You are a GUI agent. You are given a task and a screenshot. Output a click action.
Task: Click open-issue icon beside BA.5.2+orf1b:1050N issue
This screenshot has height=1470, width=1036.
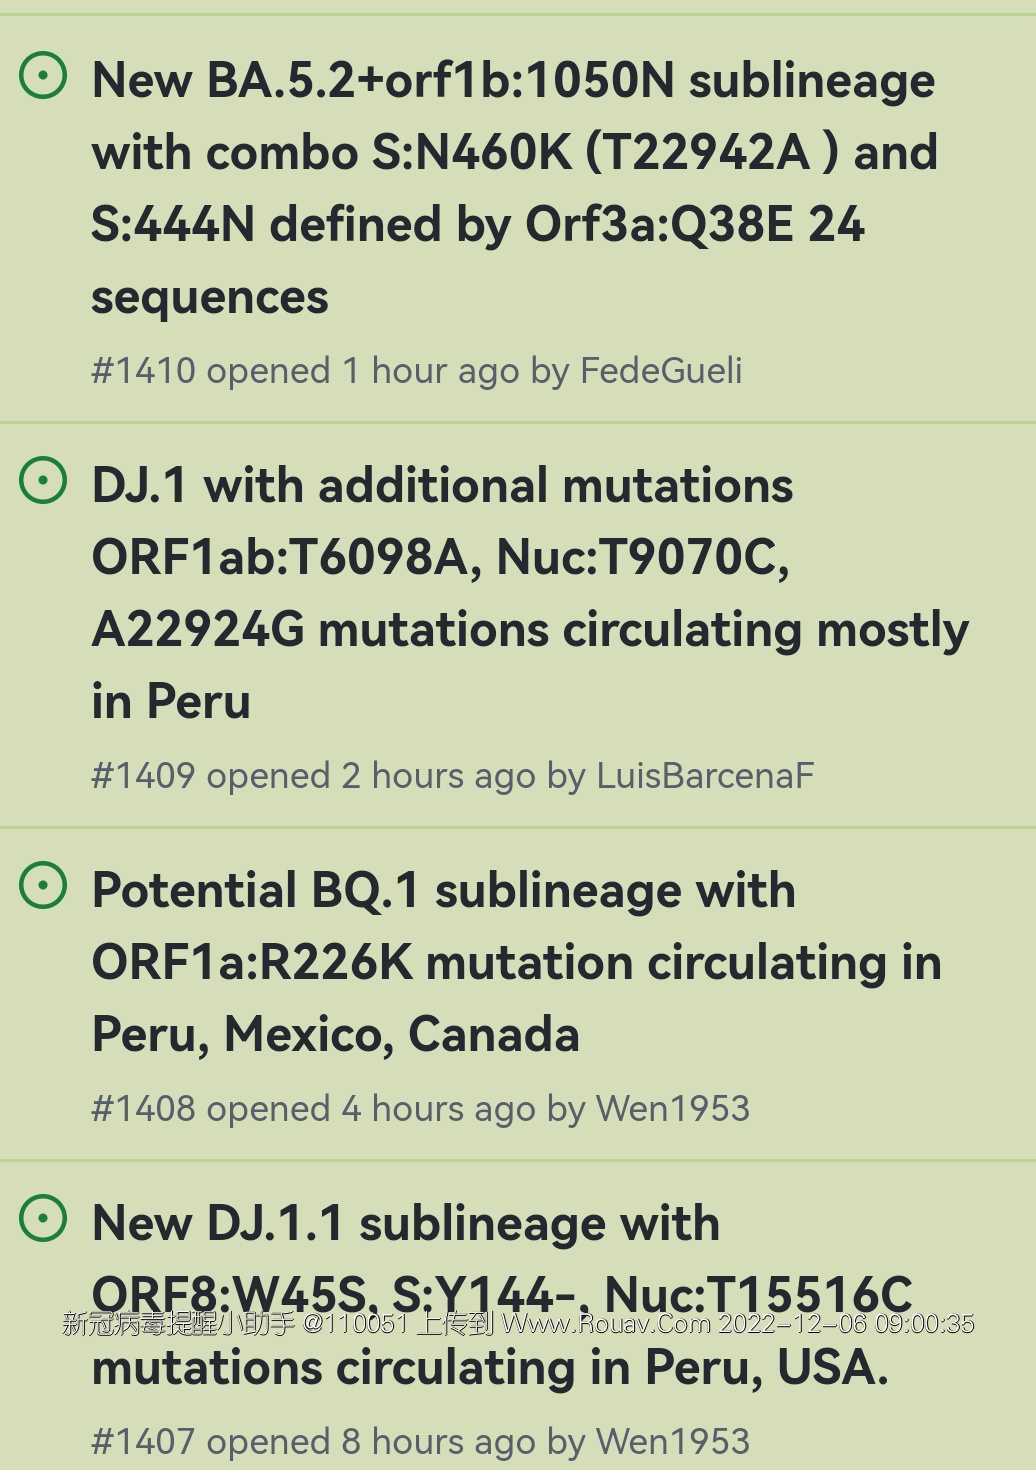tap(44, 76)
